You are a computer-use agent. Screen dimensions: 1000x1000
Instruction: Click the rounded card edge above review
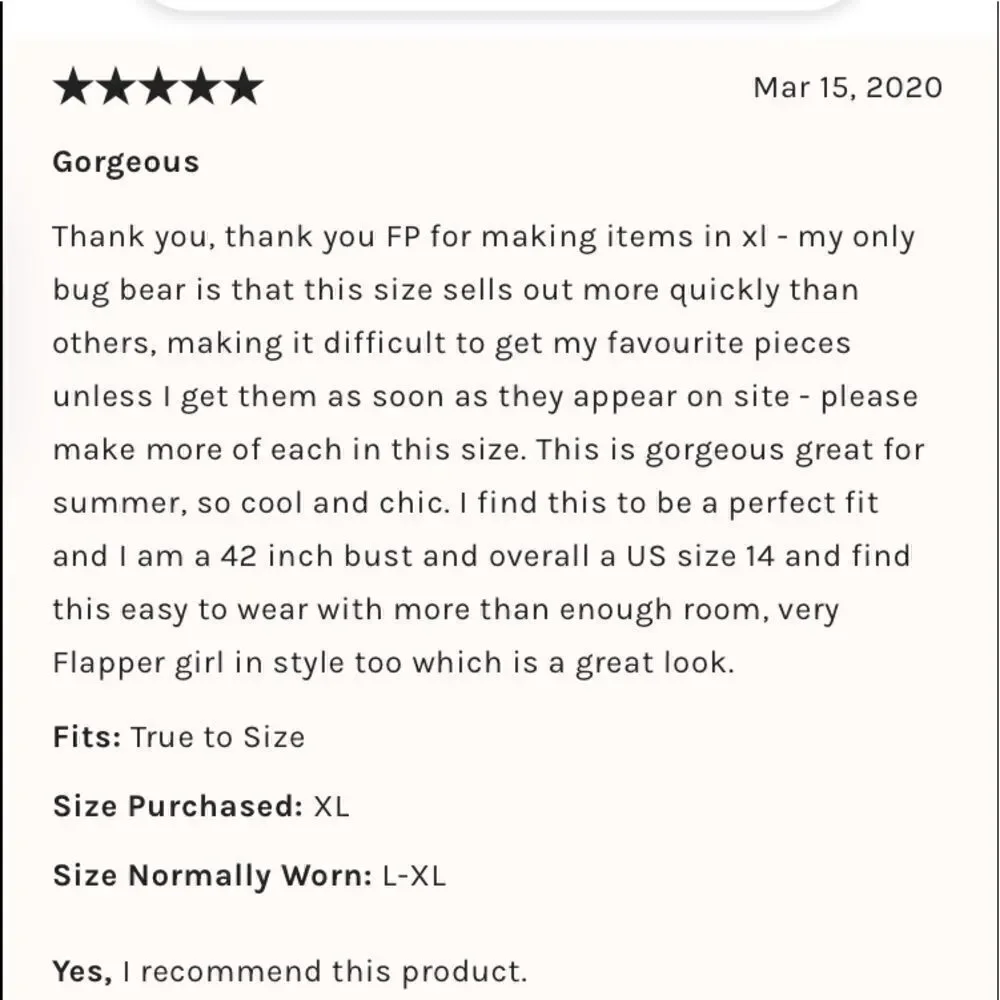coord(501,6)
